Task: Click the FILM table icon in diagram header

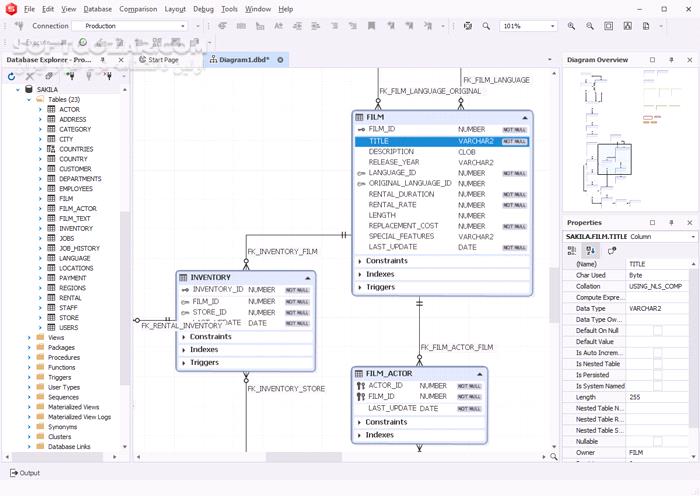Action: pos(359,117)
